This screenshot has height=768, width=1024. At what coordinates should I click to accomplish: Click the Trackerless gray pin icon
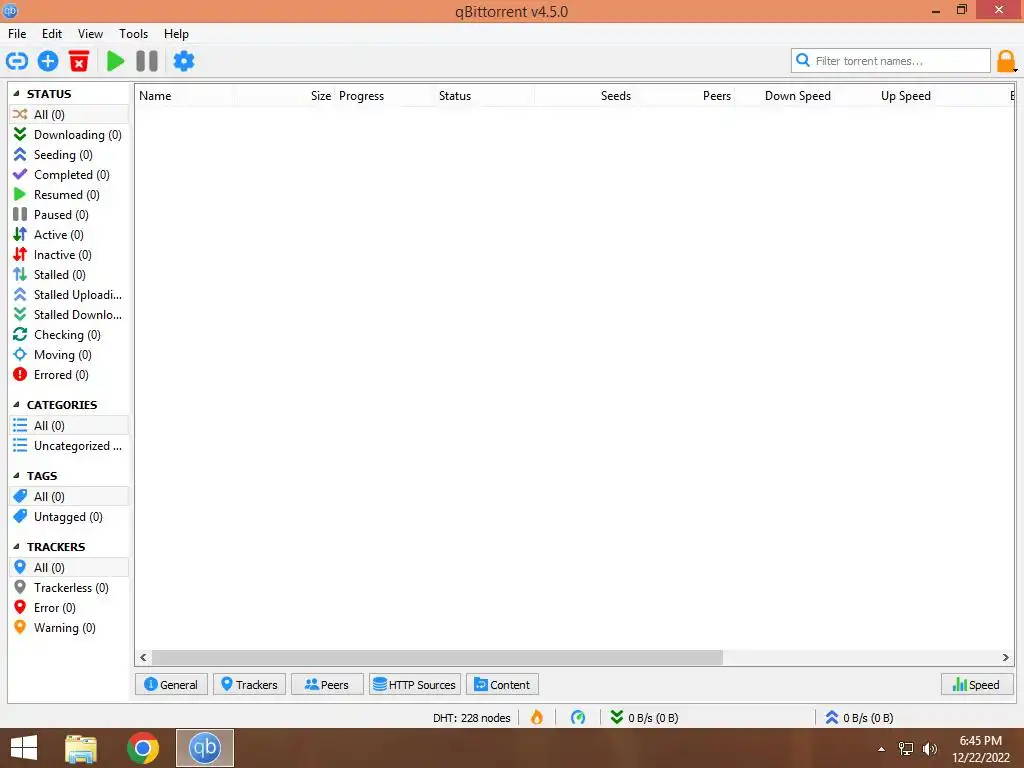point(20,587)
